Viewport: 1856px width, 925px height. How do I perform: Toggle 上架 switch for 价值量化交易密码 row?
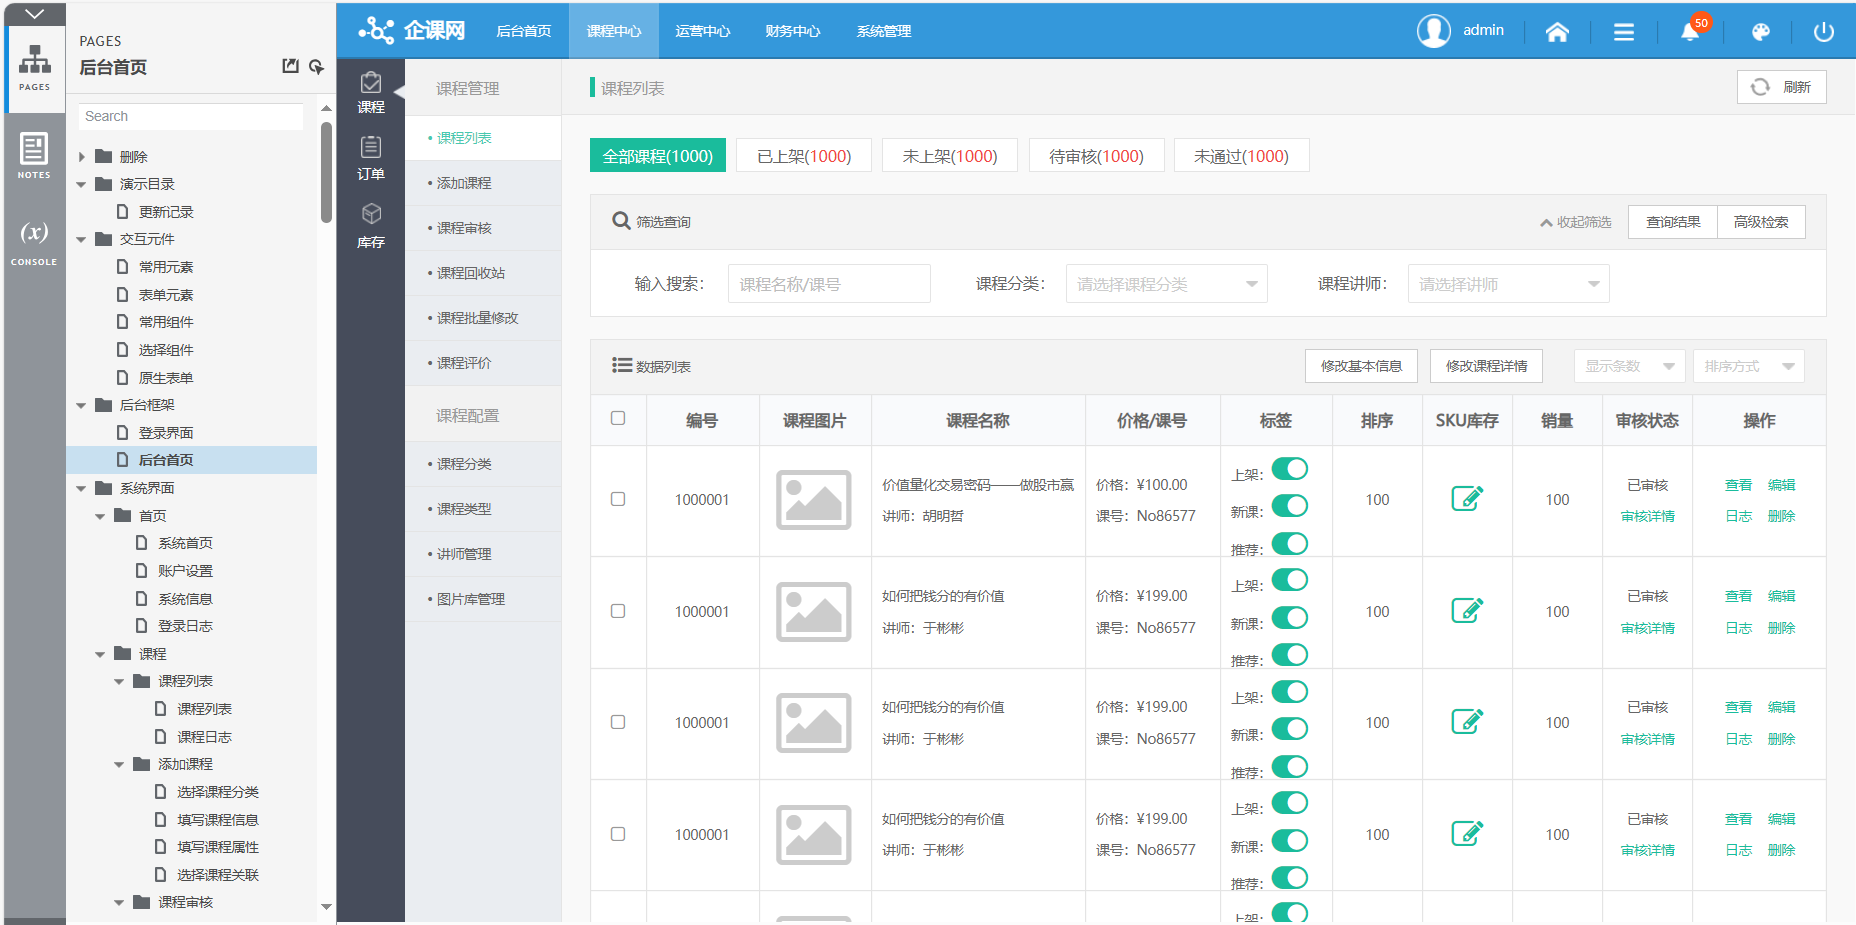[x=1290, y=468]
